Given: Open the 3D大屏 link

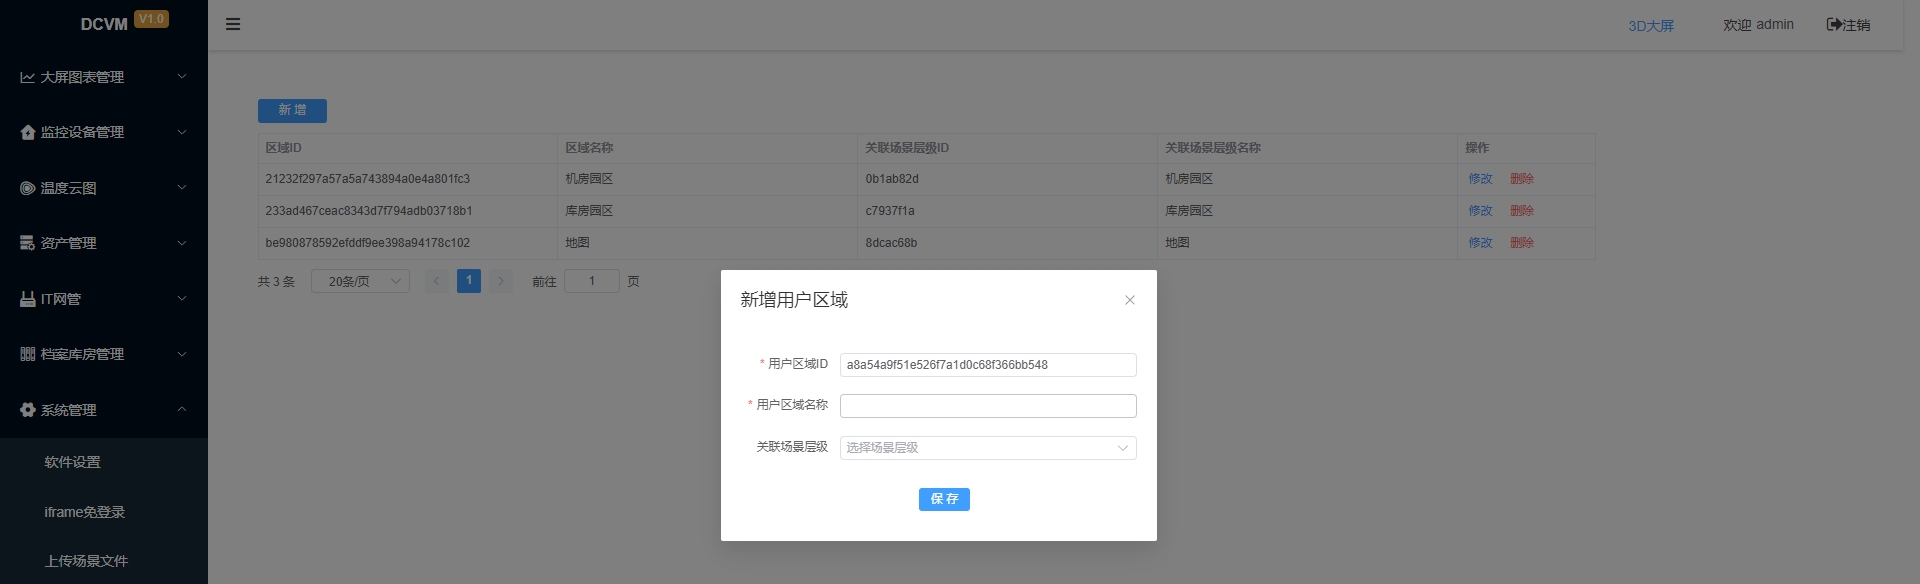Looking at the screenshot, I should (1651, 26).
